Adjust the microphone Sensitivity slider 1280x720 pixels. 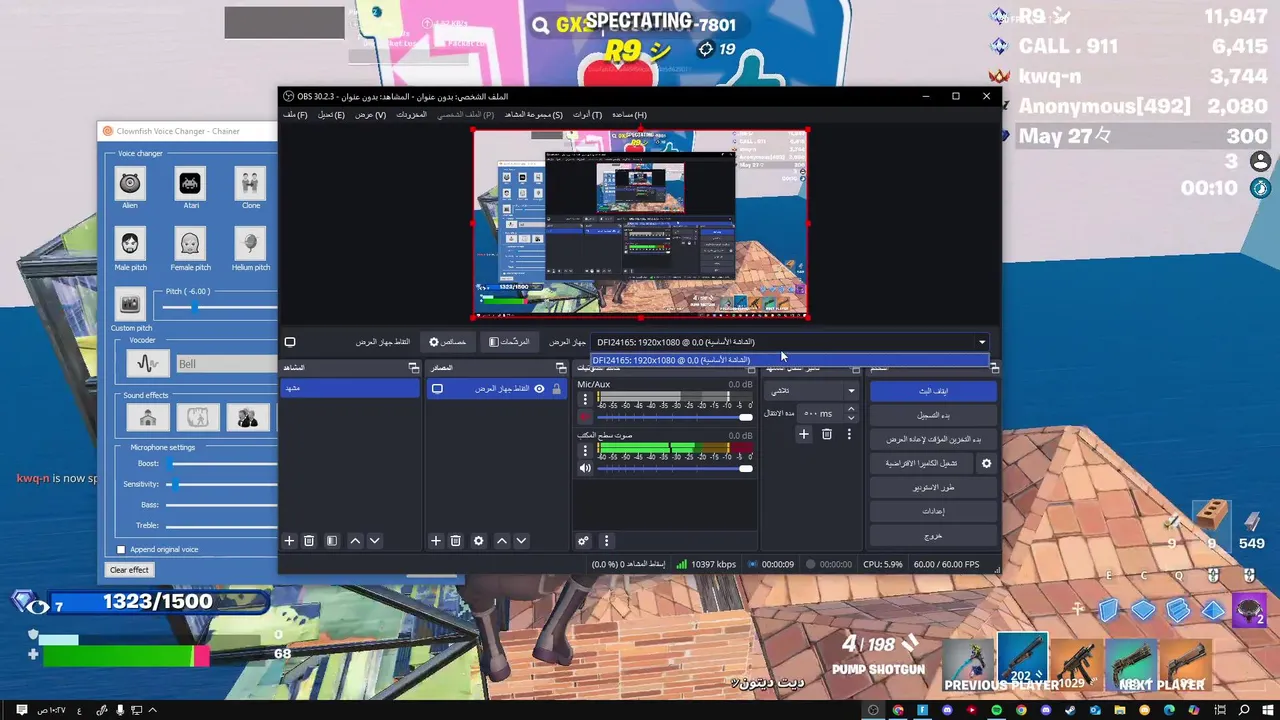[222, 484]
